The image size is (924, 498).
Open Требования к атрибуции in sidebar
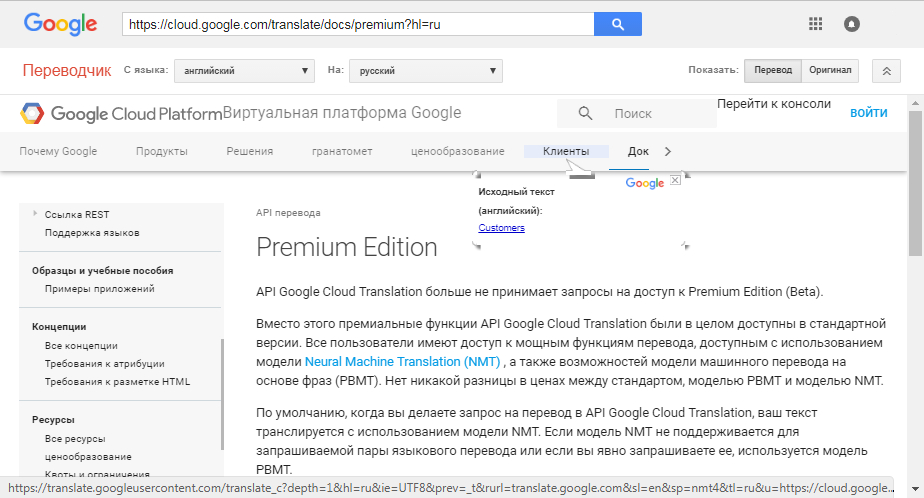[104, 364]
